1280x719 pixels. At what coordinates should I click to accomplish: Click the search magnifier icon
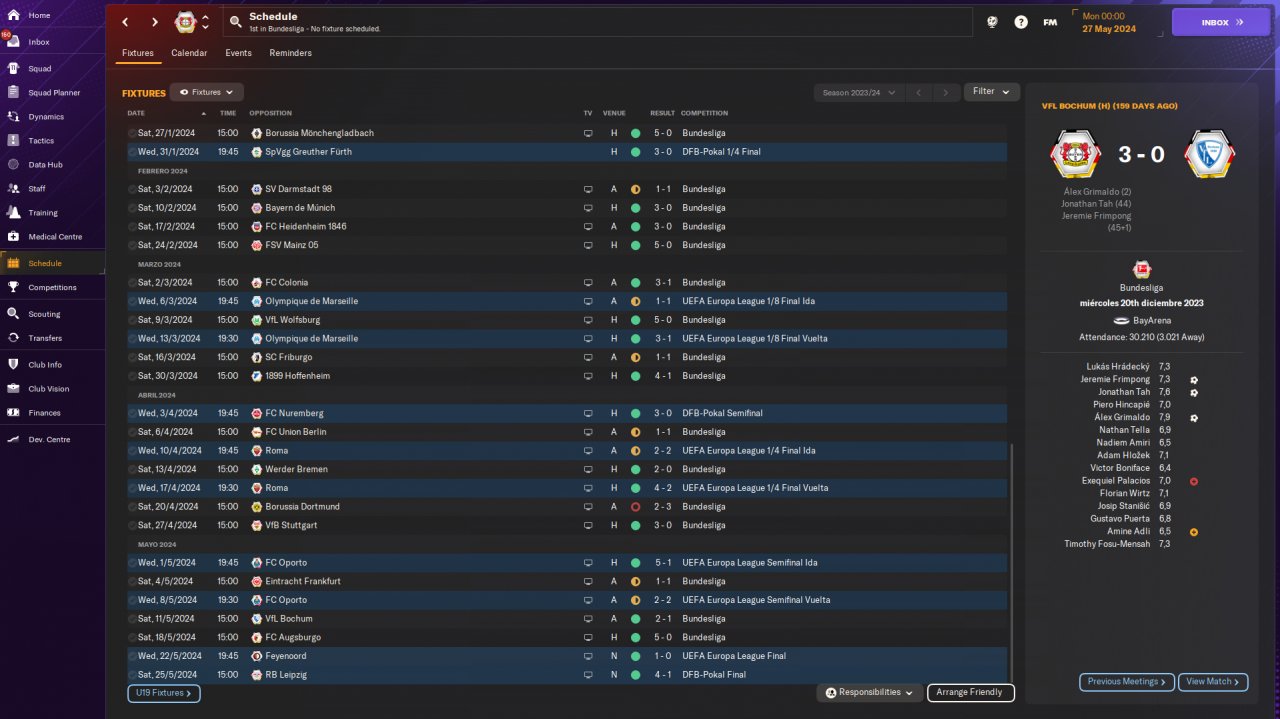click(x=235, y=22)
